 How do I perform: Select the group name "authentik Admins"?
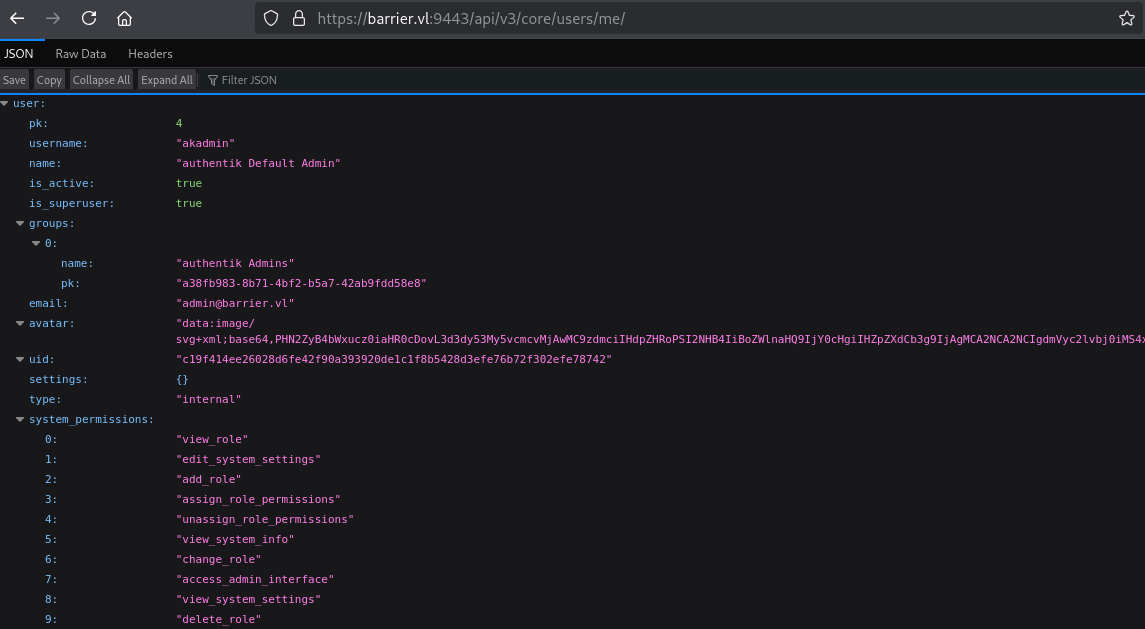coord(235,264)
